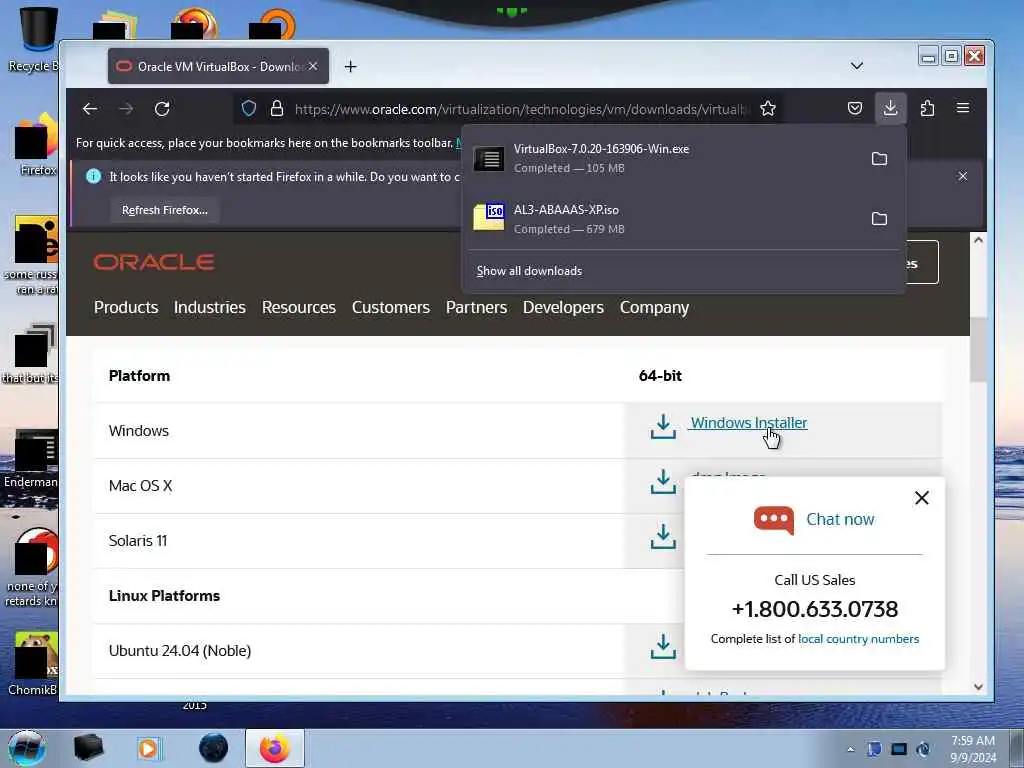Click the padlock site security icon
1024x768 pixels.
(277, 108)
